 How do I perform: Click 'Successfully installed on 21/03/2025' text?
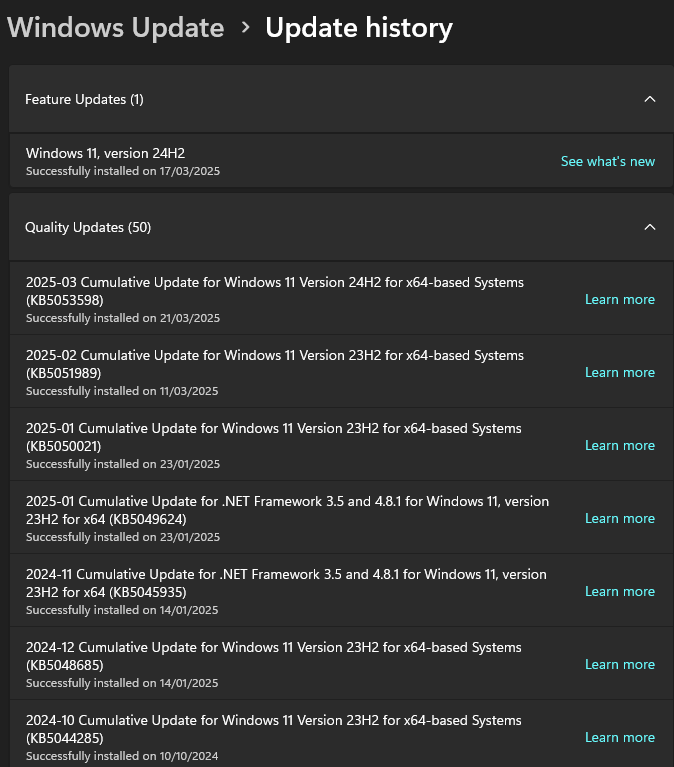[x=123, y=318]
